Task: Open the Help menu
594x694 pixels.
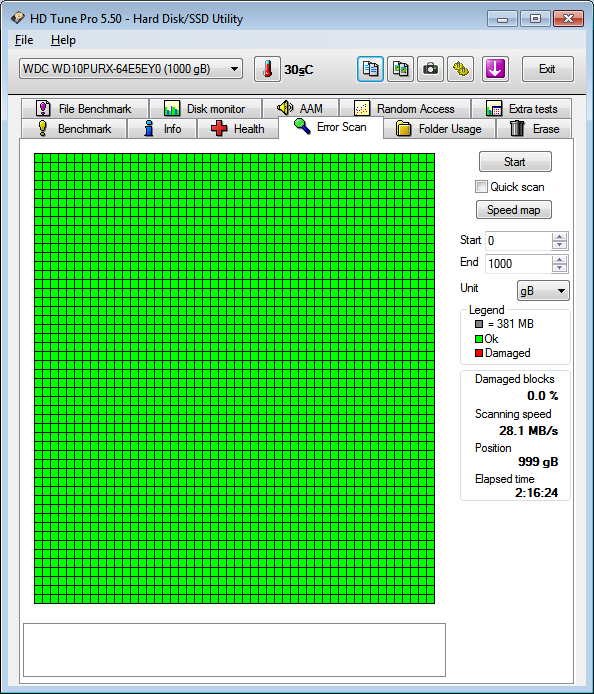Action: click(63, 40)
